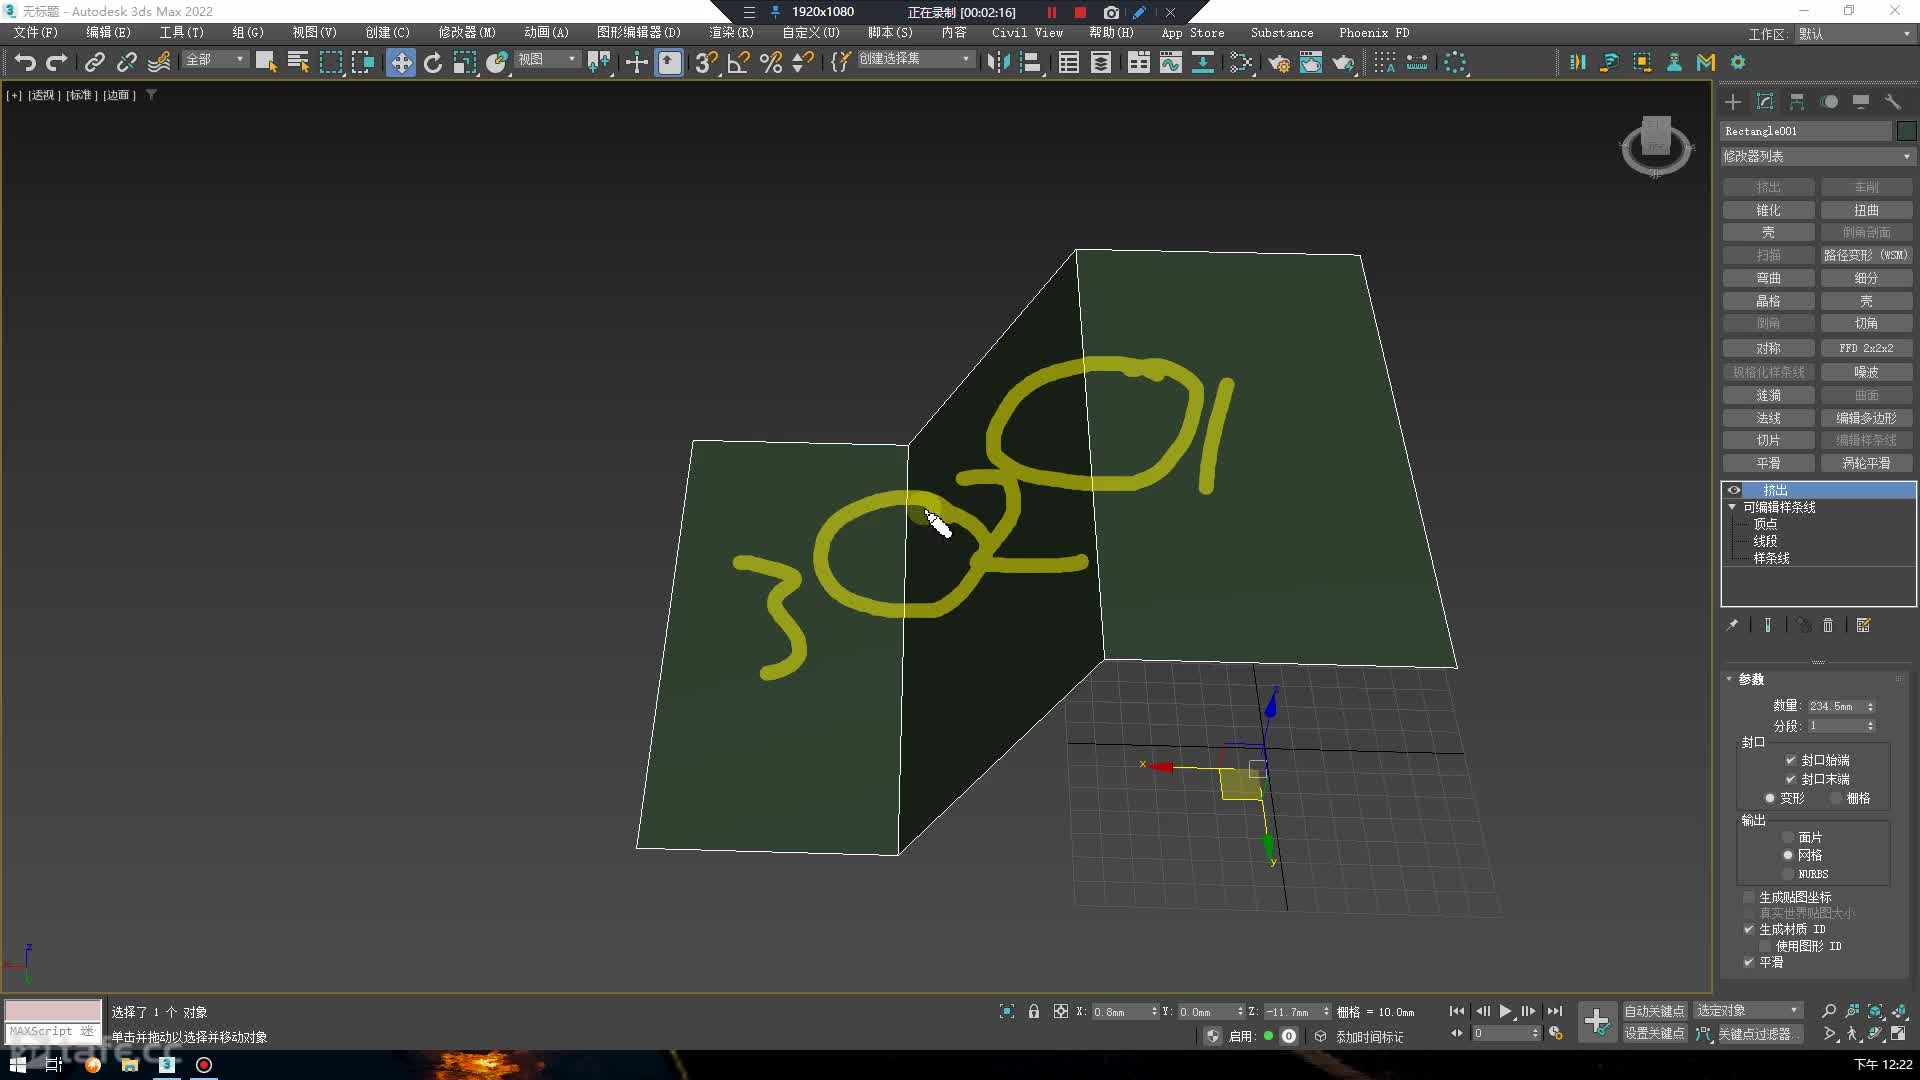
Task: Activate the Select Object tool
Action: (265, 62)
